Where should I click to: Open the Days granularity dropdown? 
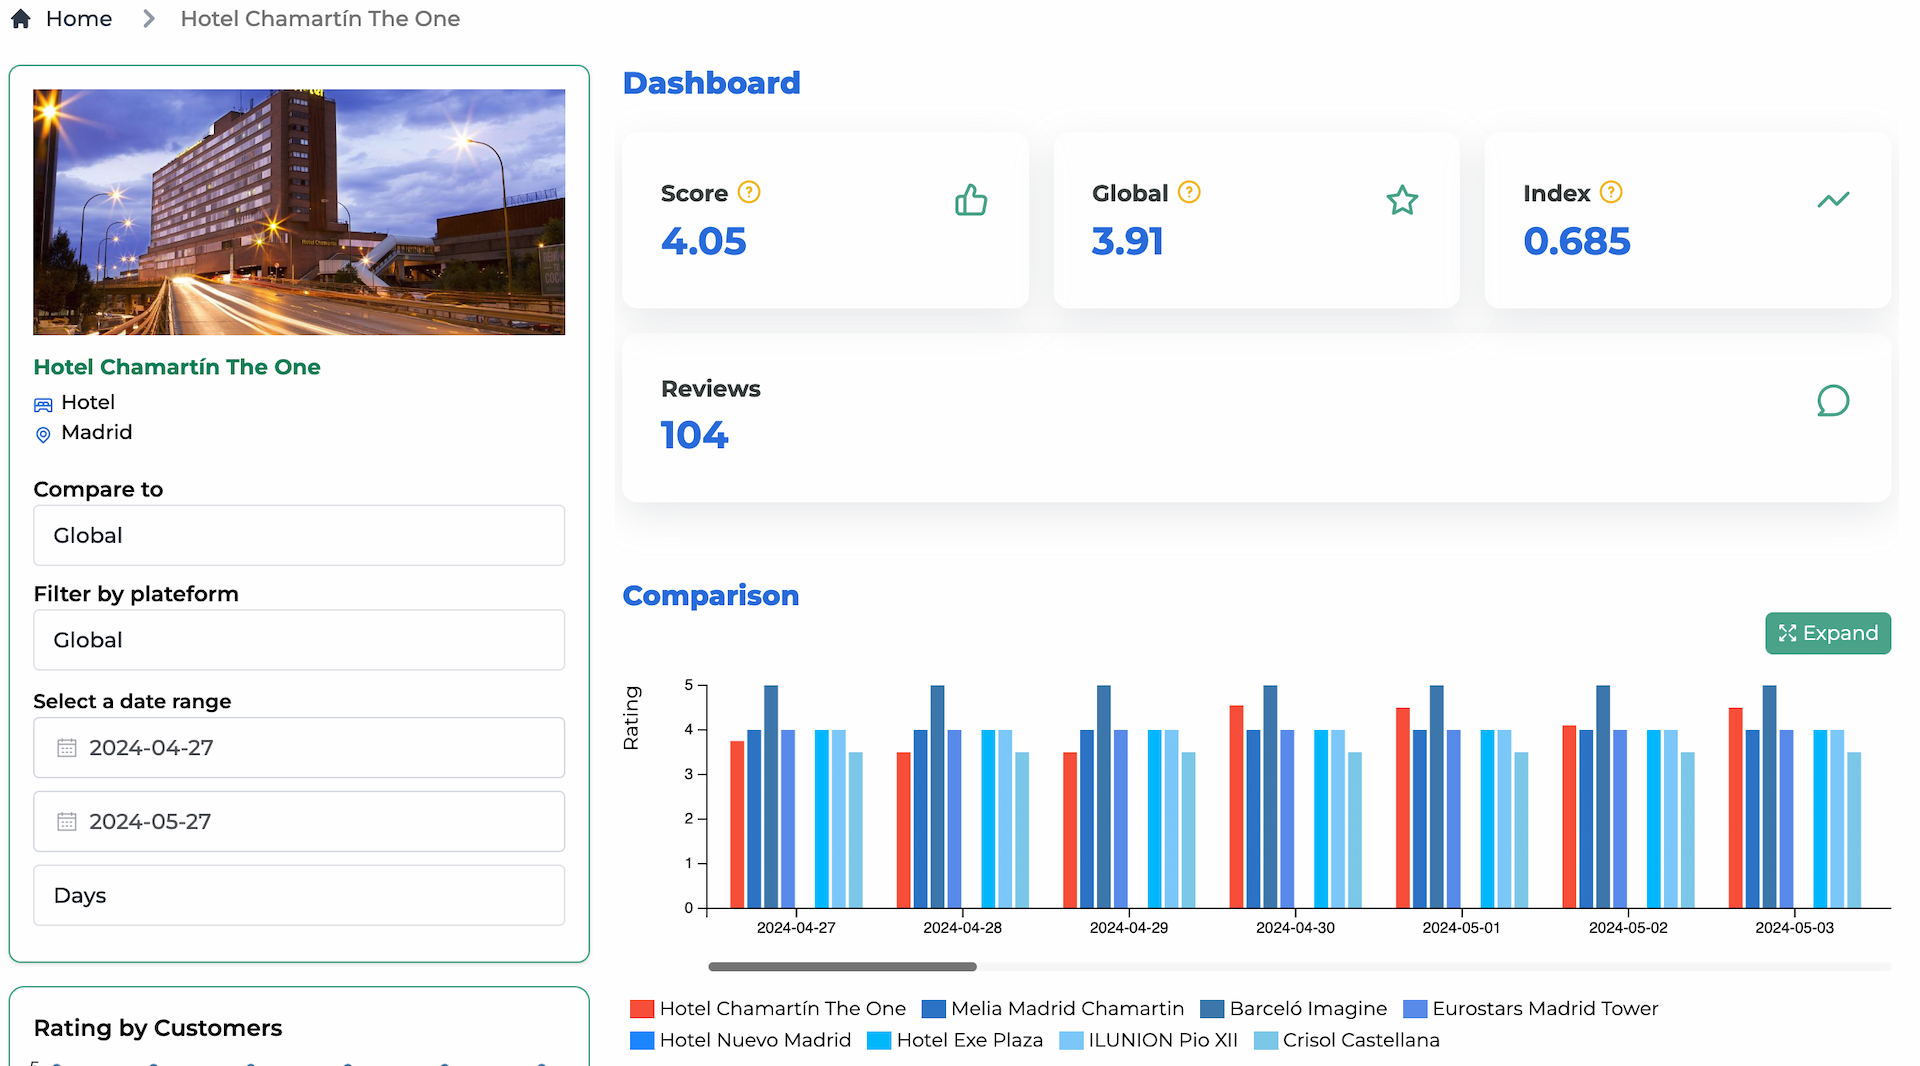[x=299, y=895]
